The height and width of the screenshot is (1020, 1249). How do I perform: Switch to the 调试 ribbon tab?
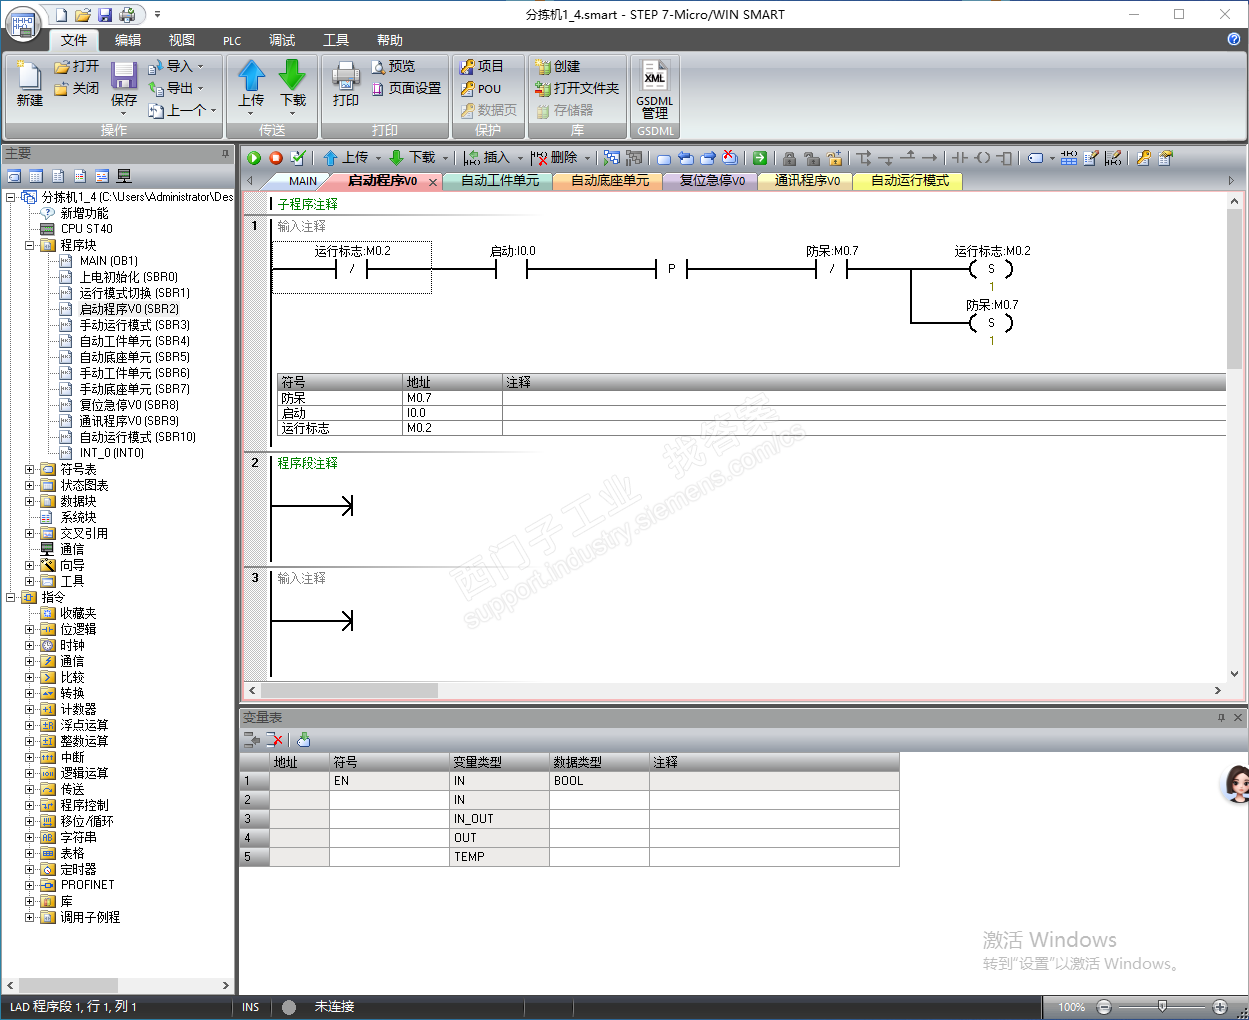click(282, 40)
